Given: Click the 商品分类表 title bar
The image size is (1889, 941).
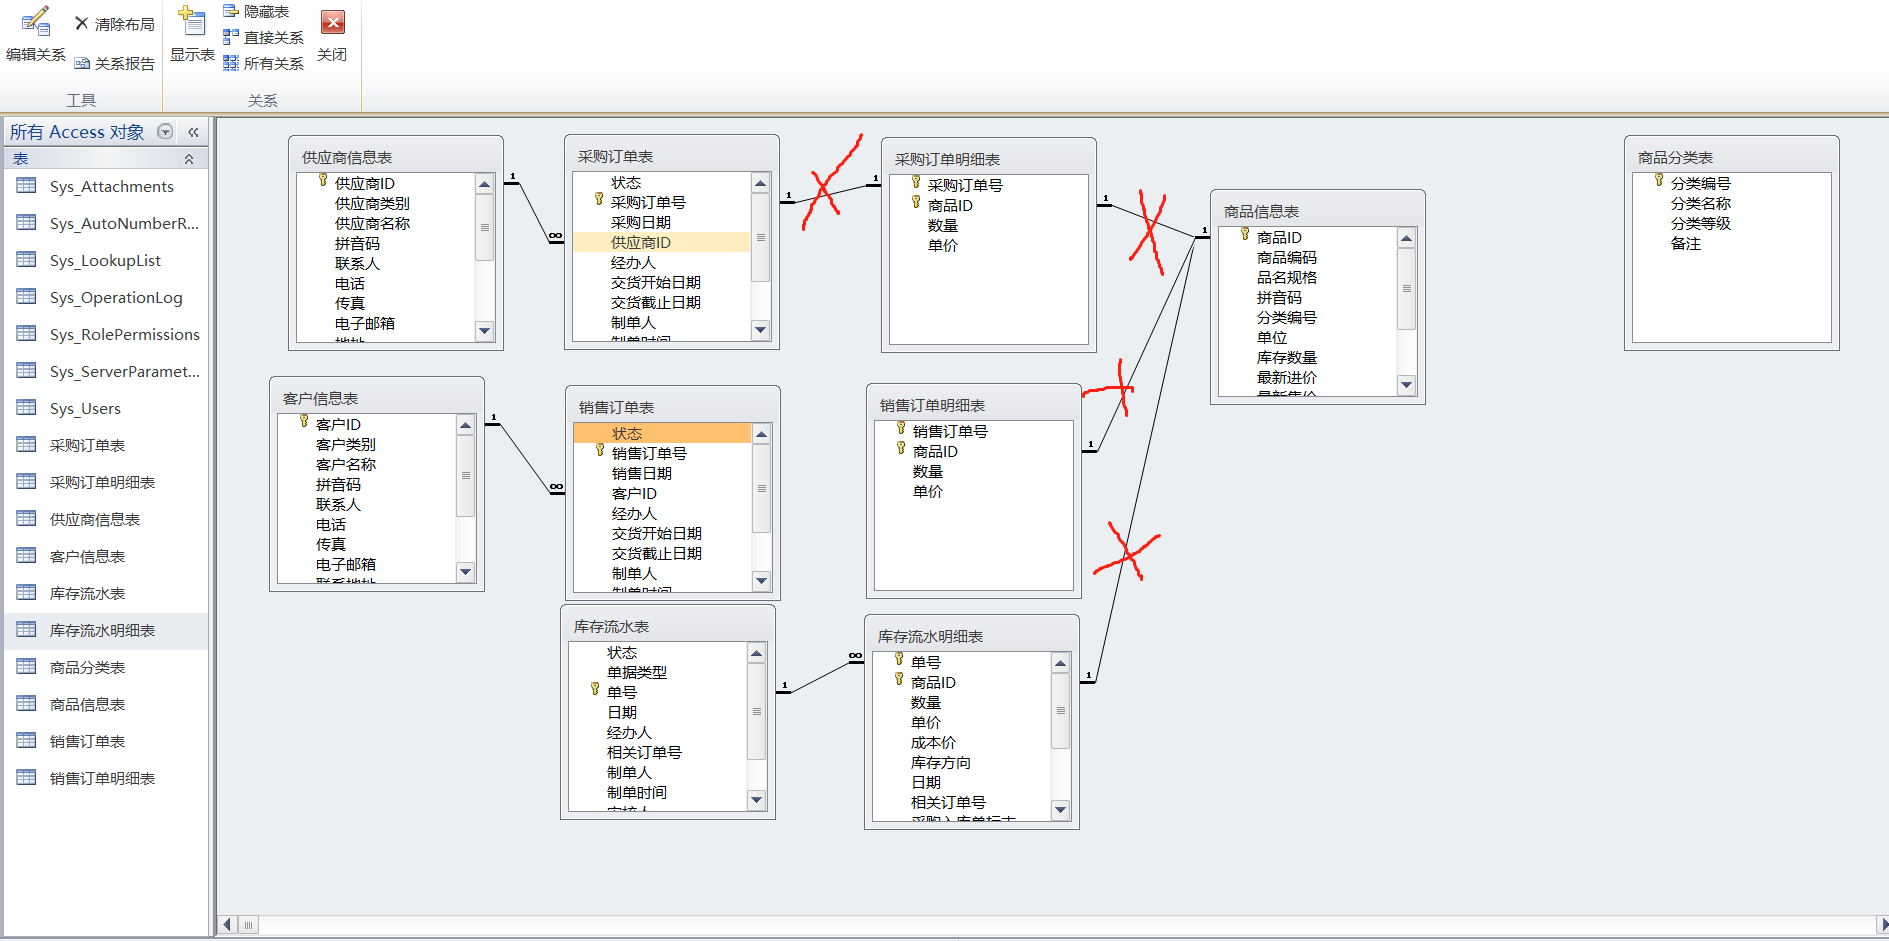Looking at the screenshot, I should tap(1731, 157).
